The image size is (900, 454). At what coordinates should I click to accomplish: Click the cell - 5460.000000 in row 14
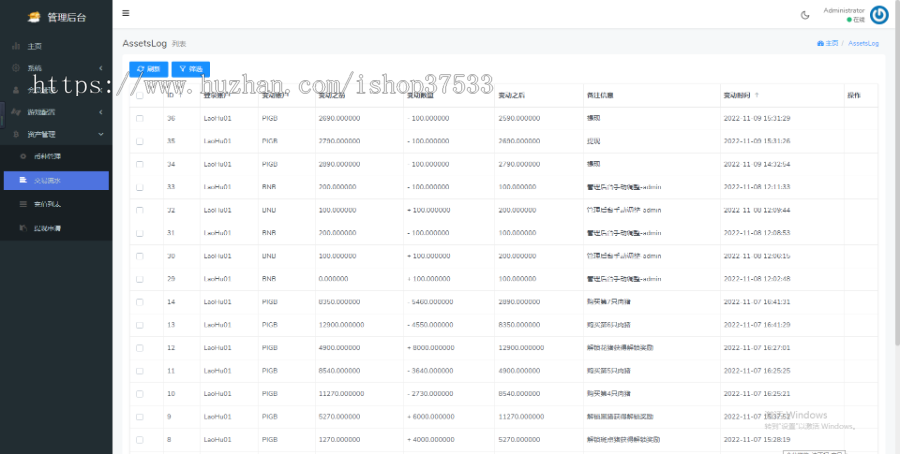tap(430, 302)
